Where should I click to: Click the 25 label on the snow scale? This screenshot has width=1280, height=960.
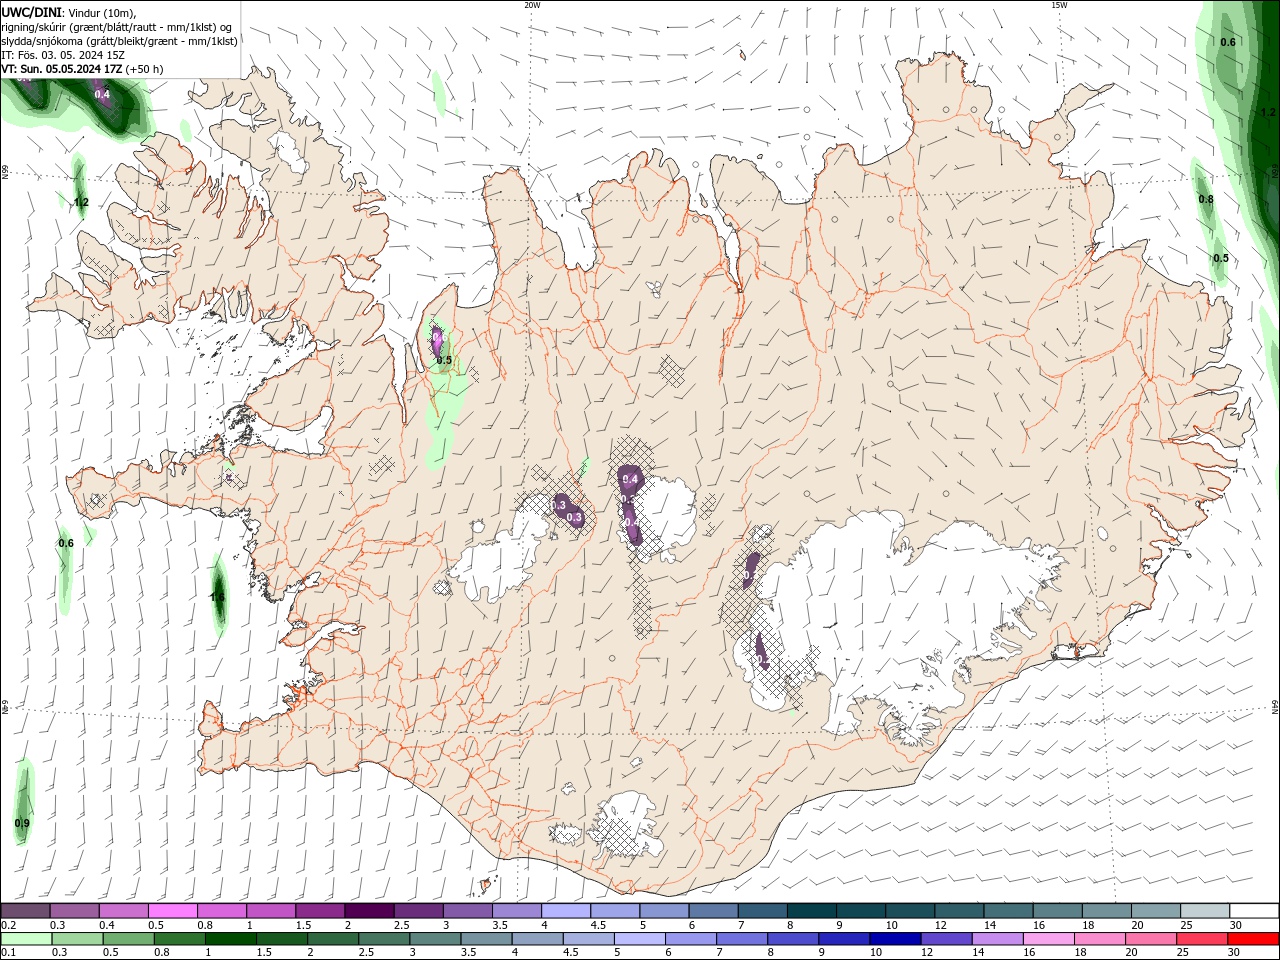(1187, 925)
